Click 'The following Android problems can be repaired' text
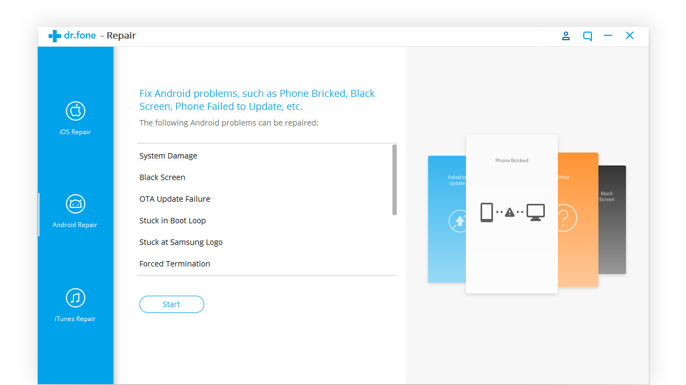Image resolution: width=686 pixels, height=385 pixels. pos(229,123)
